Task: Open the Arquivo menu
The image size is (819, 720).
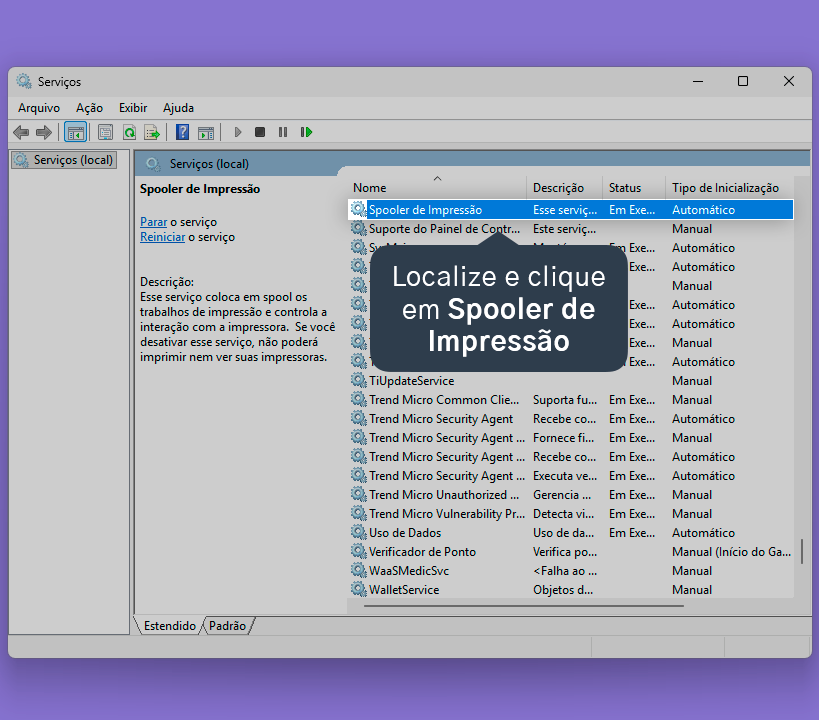Action: 39,108
